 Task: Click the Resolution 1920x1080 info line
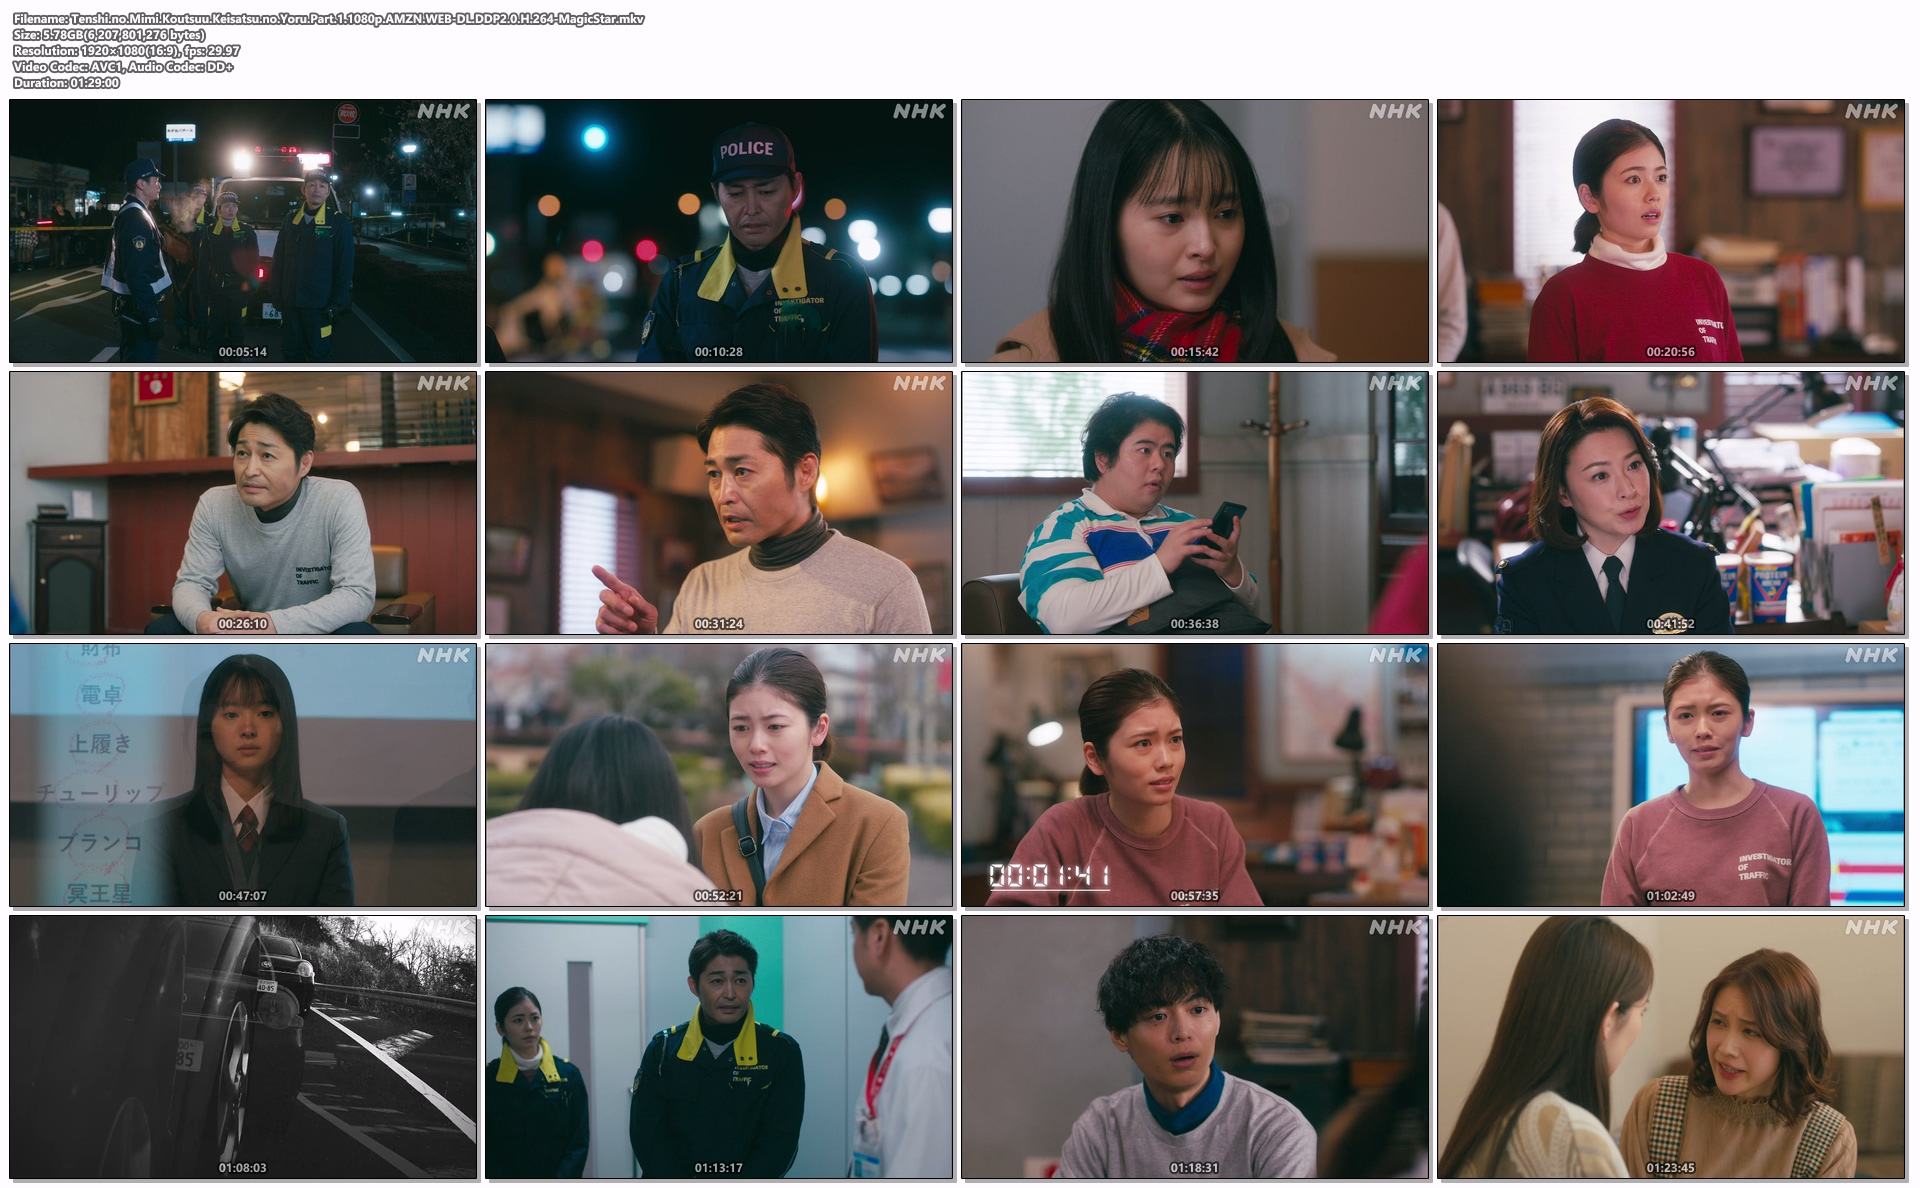pyautogui.click(x=126, y=51)
